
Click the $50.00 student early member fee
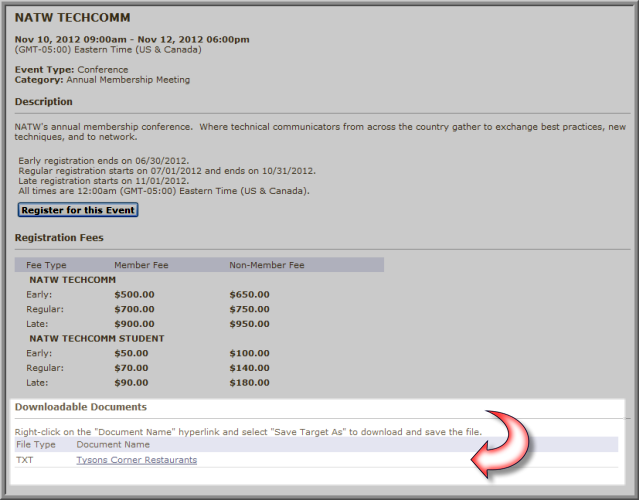click(x=131, y=353)
